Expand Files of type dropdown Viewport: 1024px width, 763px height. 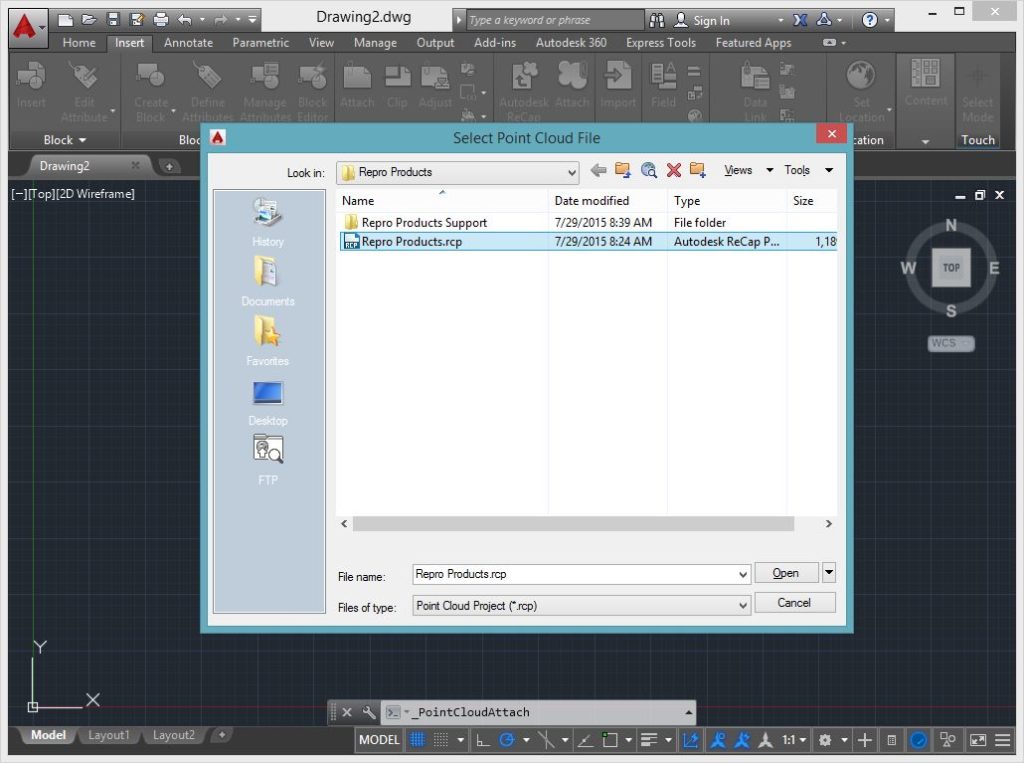(743, 606)
